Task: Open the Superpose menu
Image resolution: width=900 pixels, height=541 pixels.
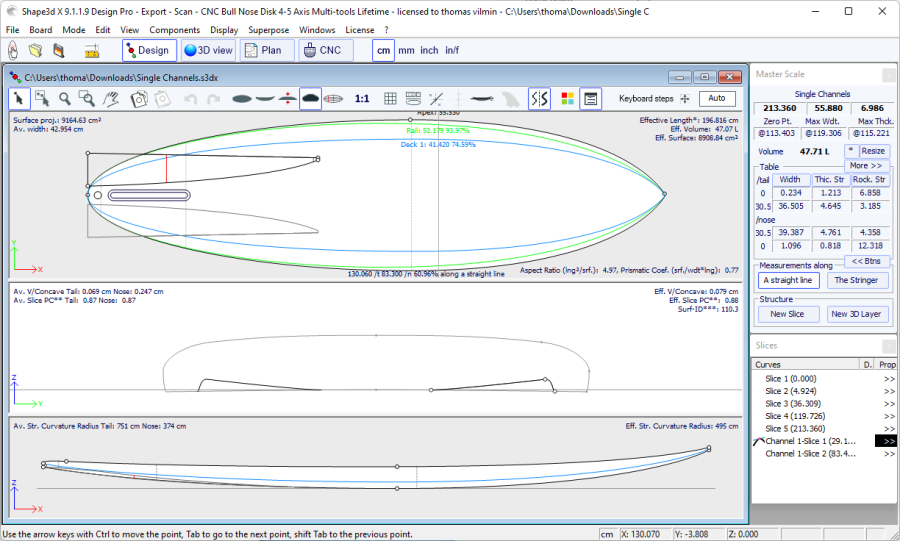Action: click(268, 30)
